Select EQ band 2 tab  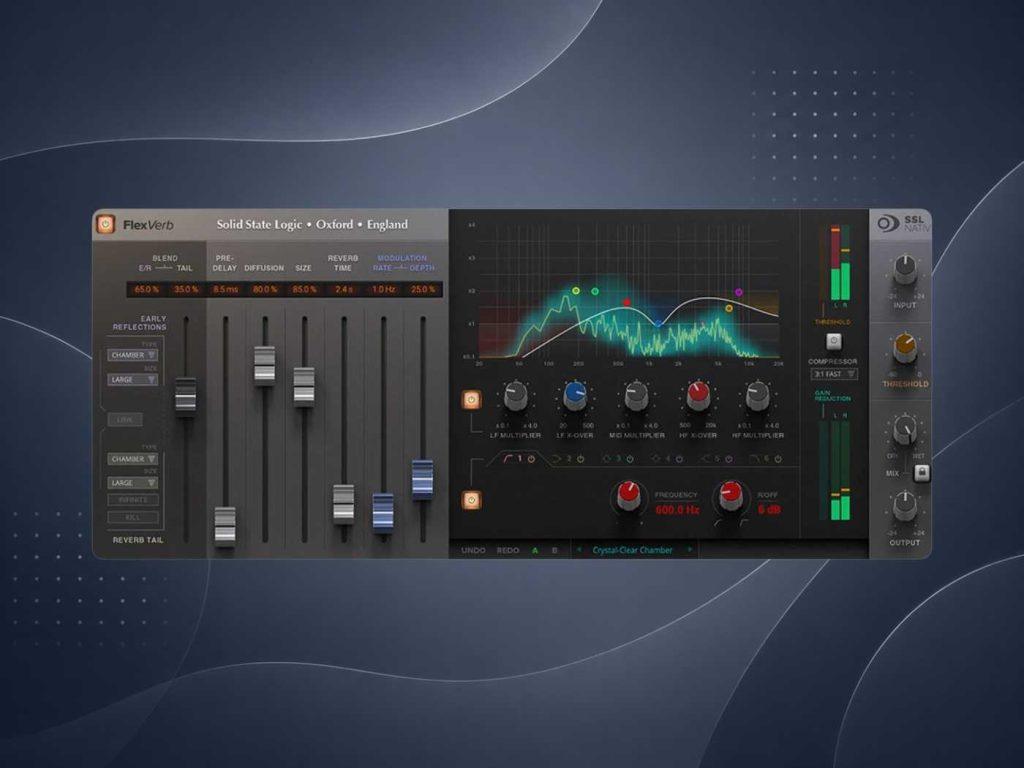coord(563,459)
